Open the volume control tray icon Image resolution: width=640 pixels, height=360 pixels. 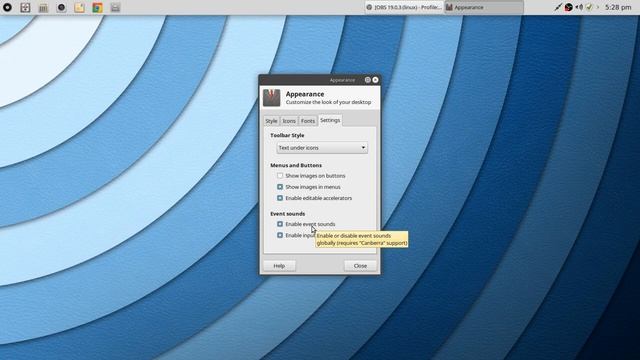pyautogui.click(x=579, y=7)
